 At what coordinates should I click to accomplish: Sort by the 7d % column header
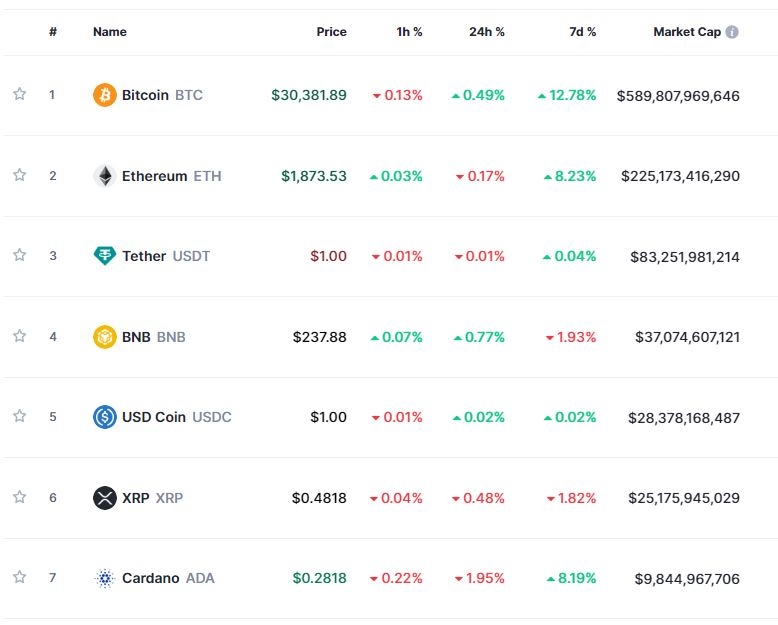(582, 32)
